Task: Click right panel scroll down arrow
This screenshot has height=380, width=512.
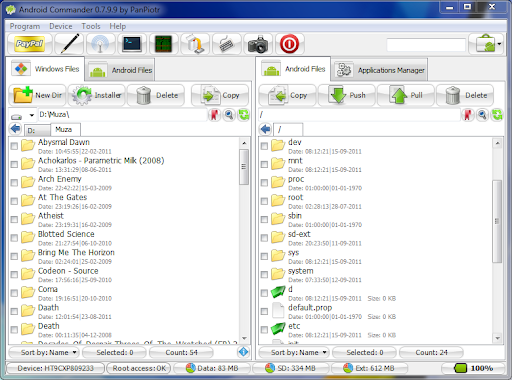Action: (497, 338)
